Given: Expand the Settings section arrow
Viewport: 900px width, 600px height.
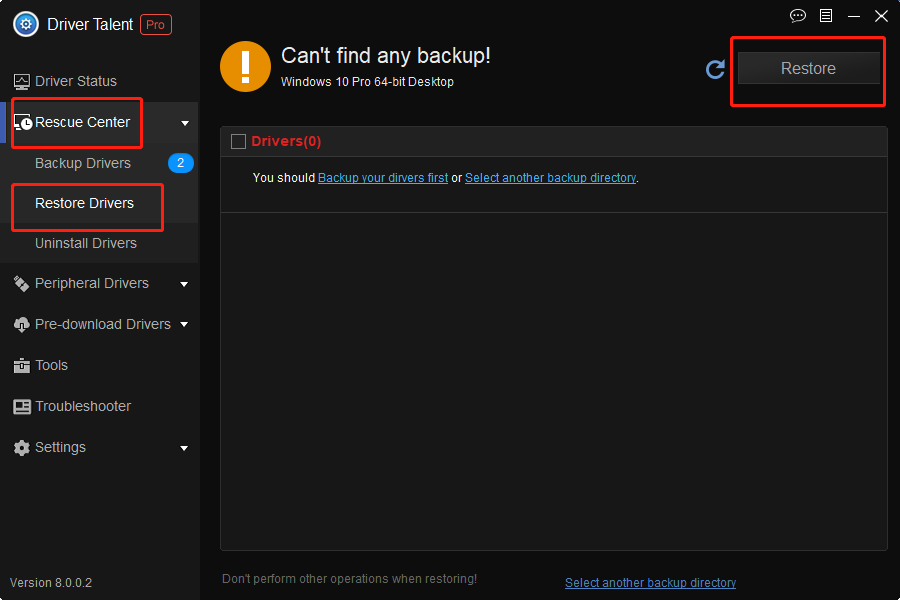Looking at the screenshot, I should 184,448.
